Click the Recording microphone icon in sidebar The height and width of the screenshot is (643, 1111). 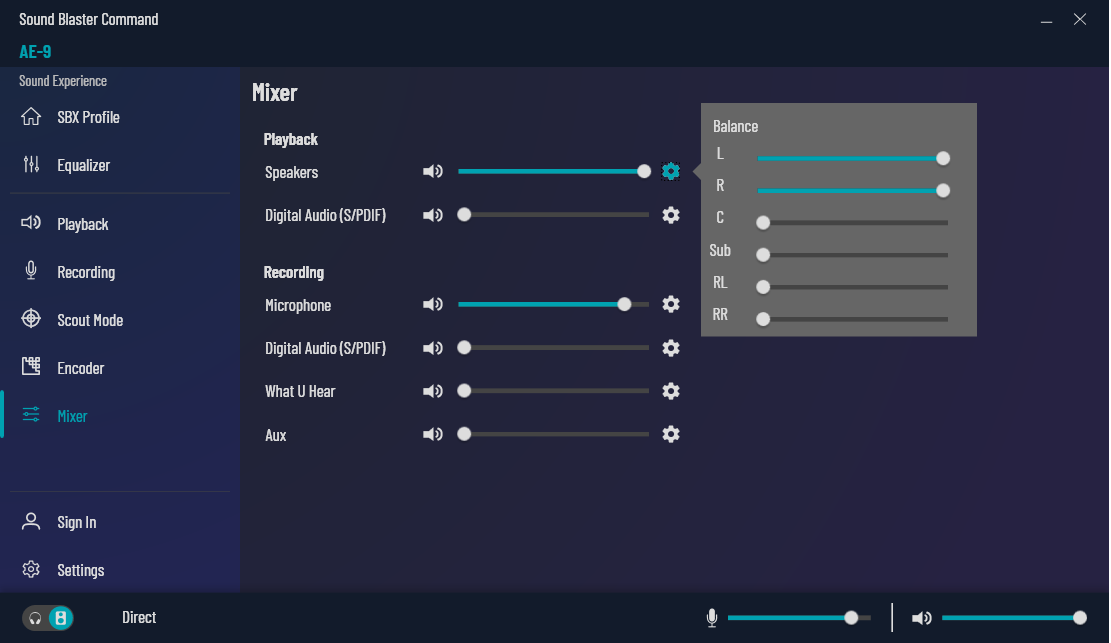[x=31, y=272]
